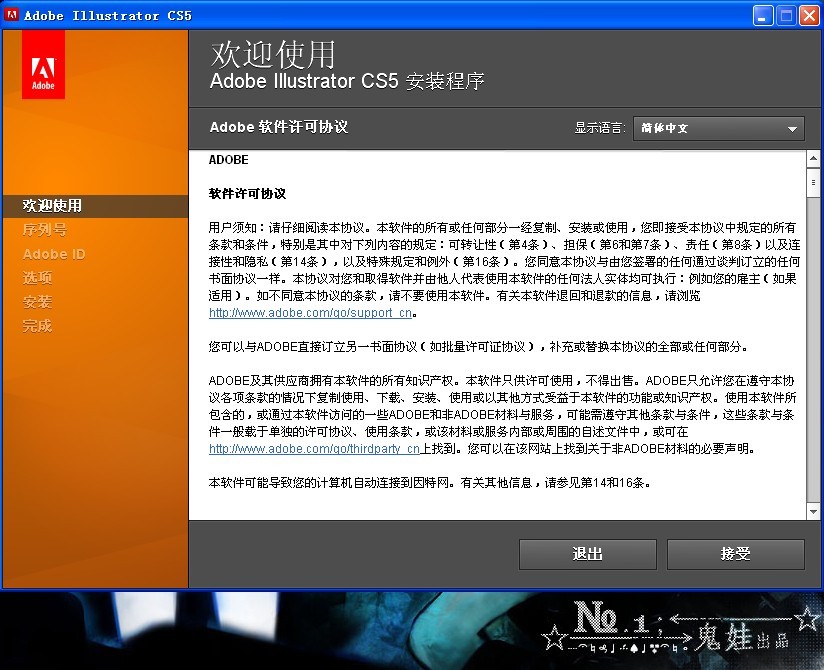The width and height of the screenshot is (824, 670).
Task: Open the 显示语言 language dropdown
Action: coord(718,128)
